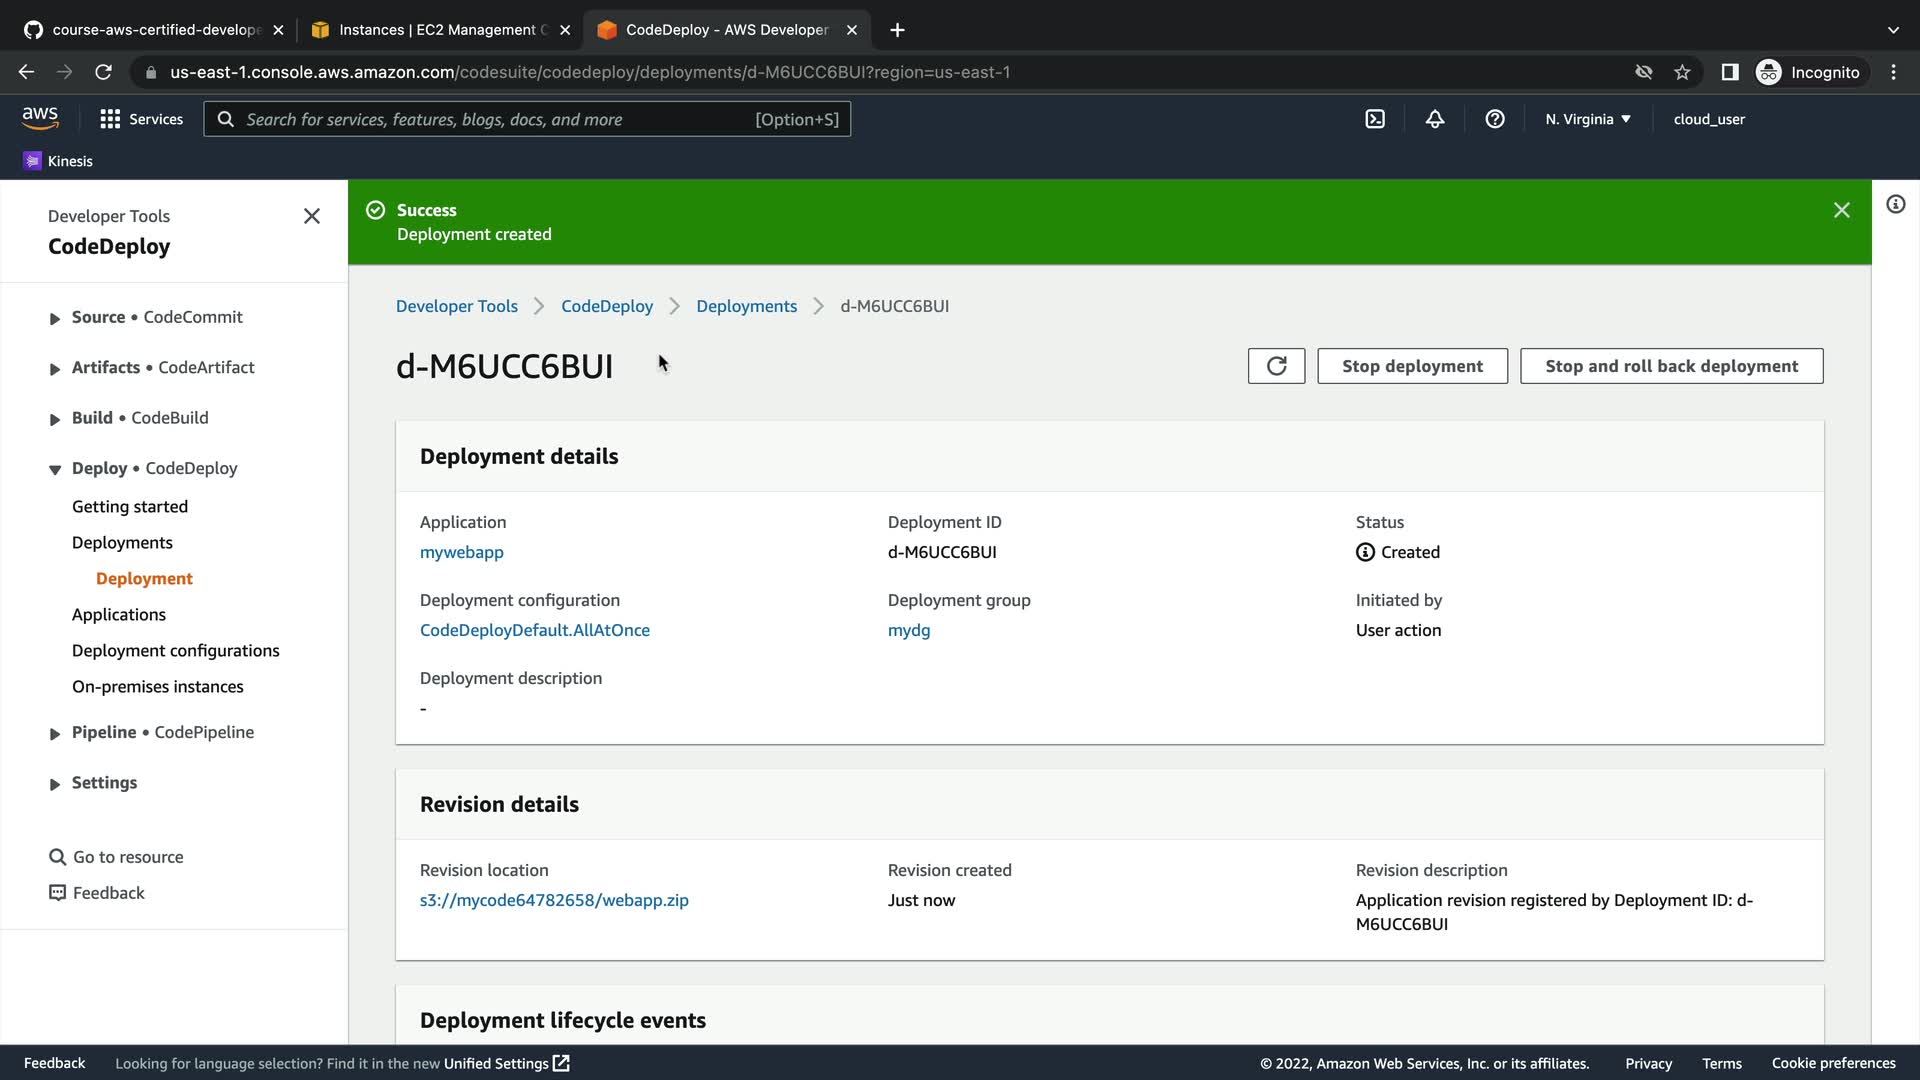Click the refresh deployment icon button

coord(1276,366)
